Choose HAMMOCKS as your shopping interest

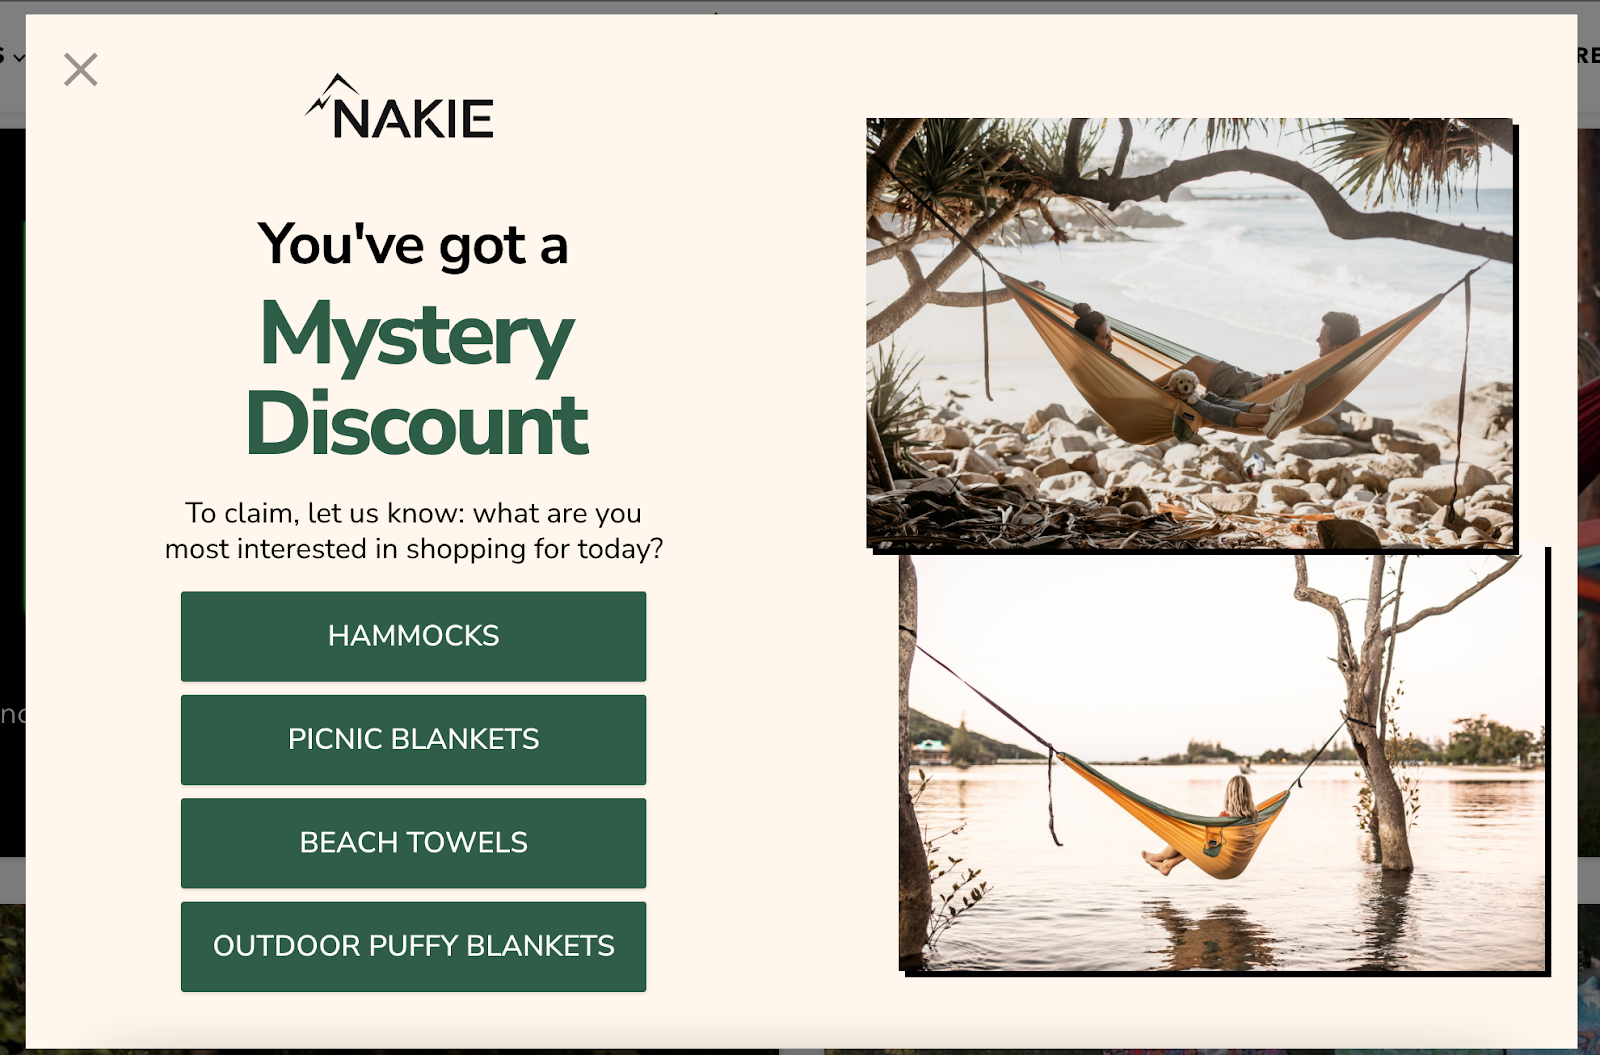(x=413, y=636)
